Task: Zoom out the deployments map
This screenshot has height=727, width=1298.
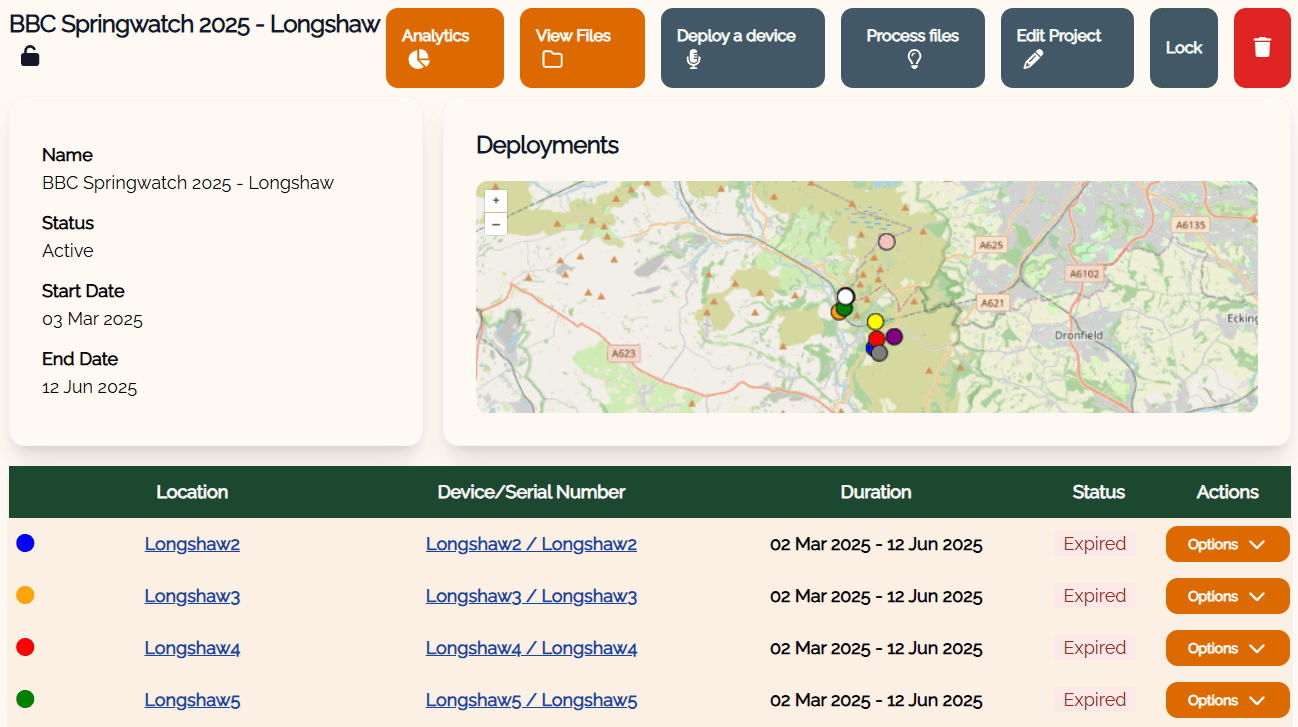Action: tap(496, 224)
